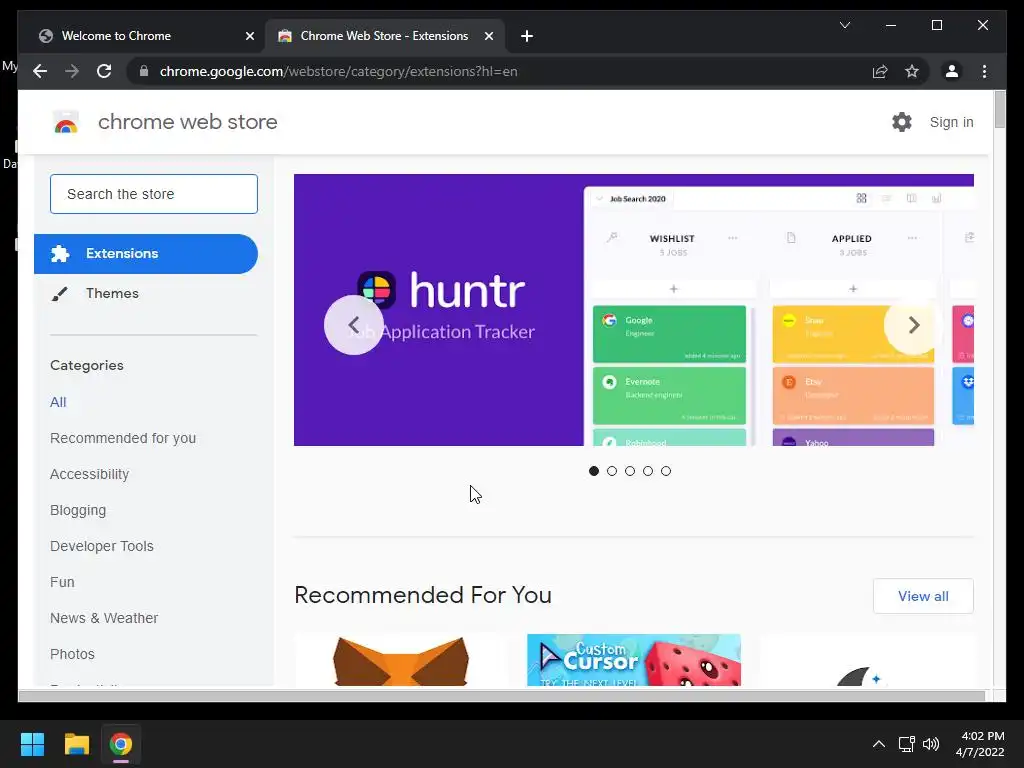Click the horizontal scrollbar at page bottom
Image resolution: width=1024 pixels, height=768 pixels.
(x=501, y=696)
